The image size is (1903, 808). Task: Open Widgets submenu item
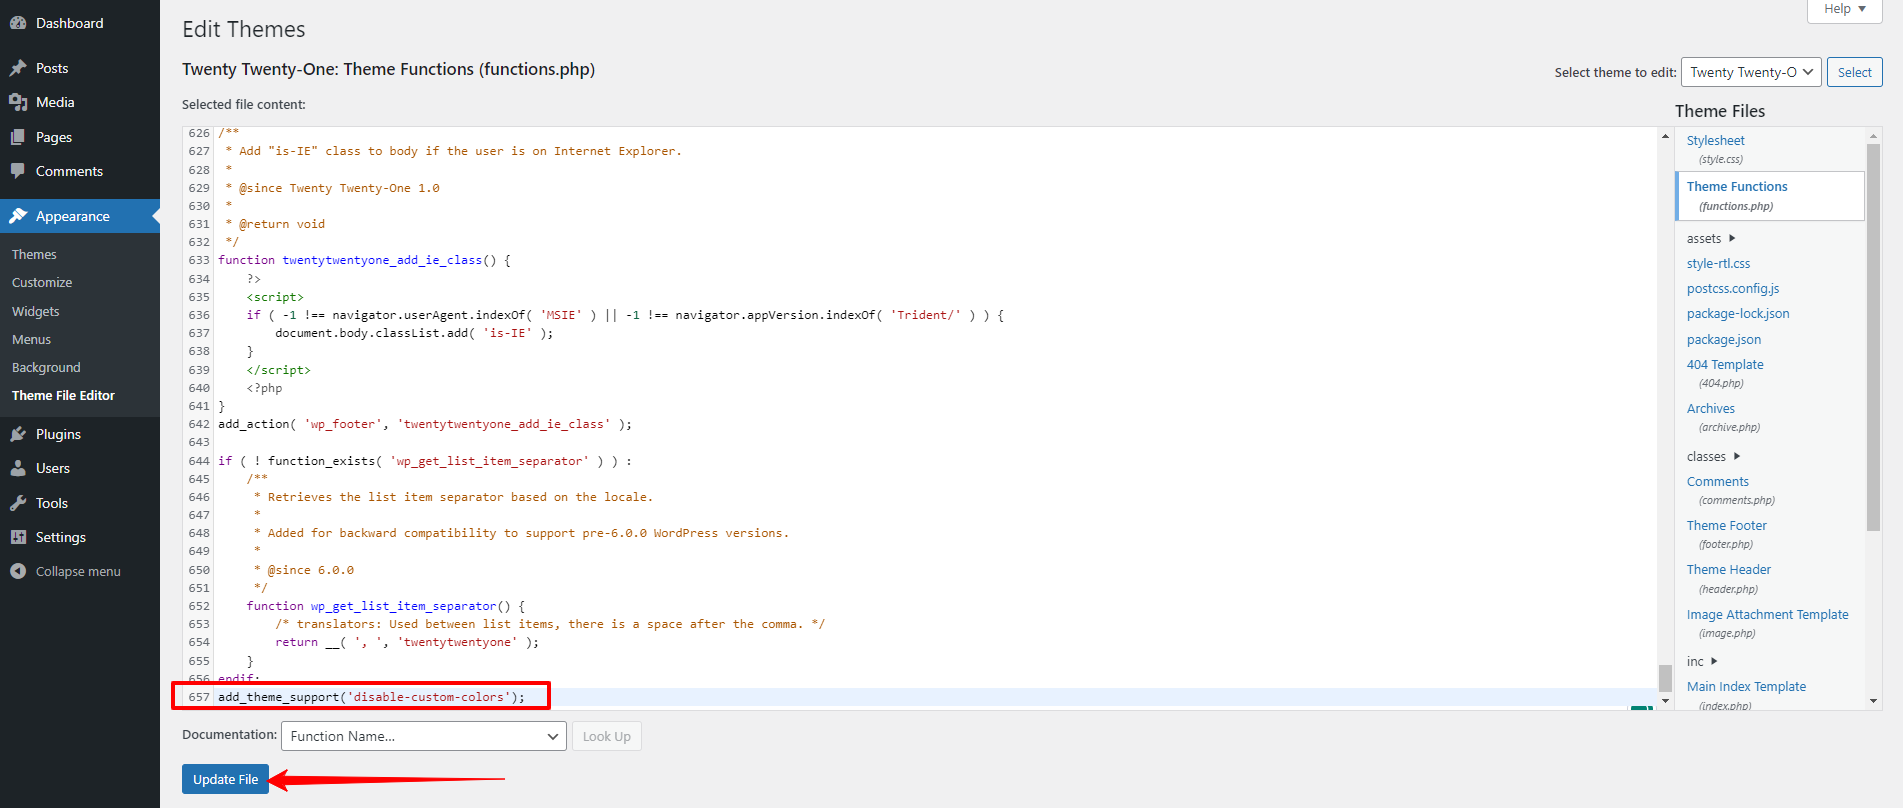36,312
